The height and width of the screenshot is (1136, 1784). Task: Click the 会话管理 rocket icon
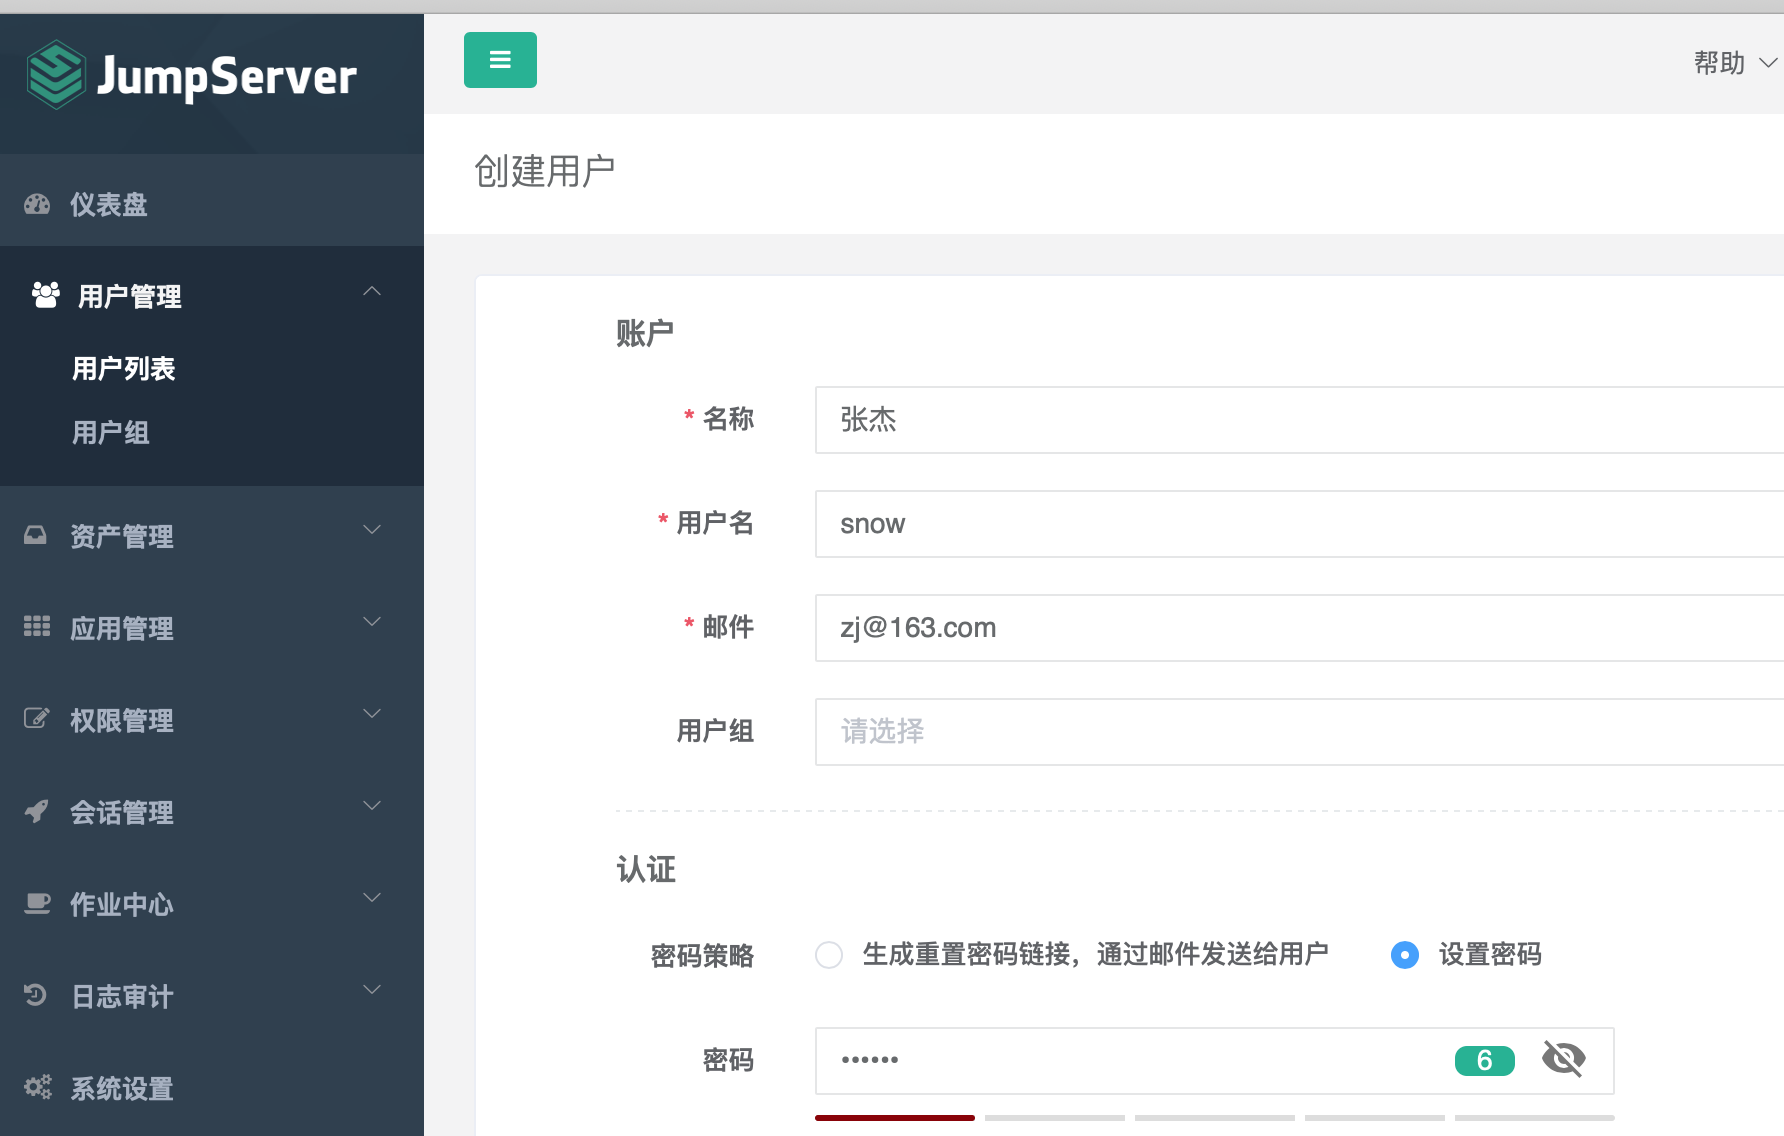[x=37, y=811]
